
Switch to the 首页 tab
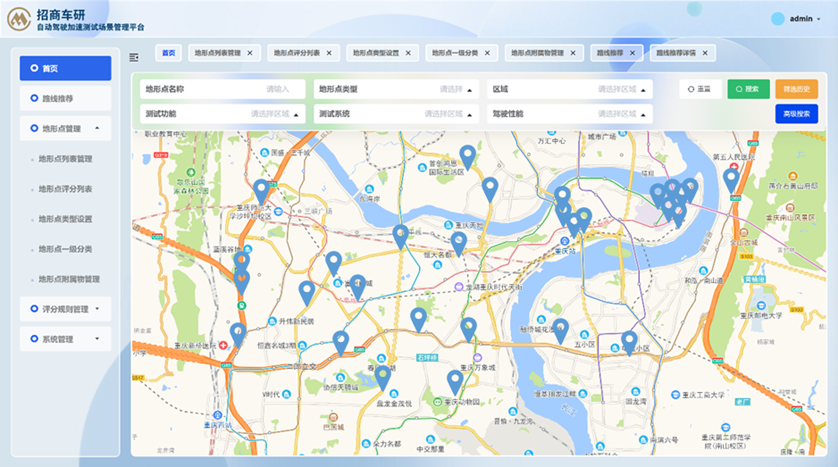click(168, 53)
